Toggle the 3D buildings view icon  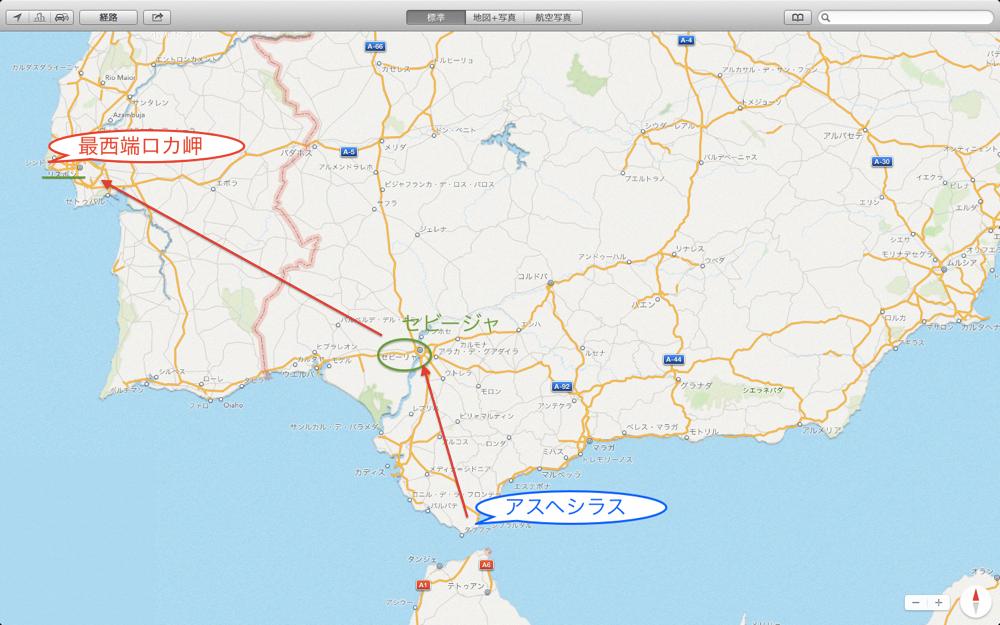click(40, 17)
